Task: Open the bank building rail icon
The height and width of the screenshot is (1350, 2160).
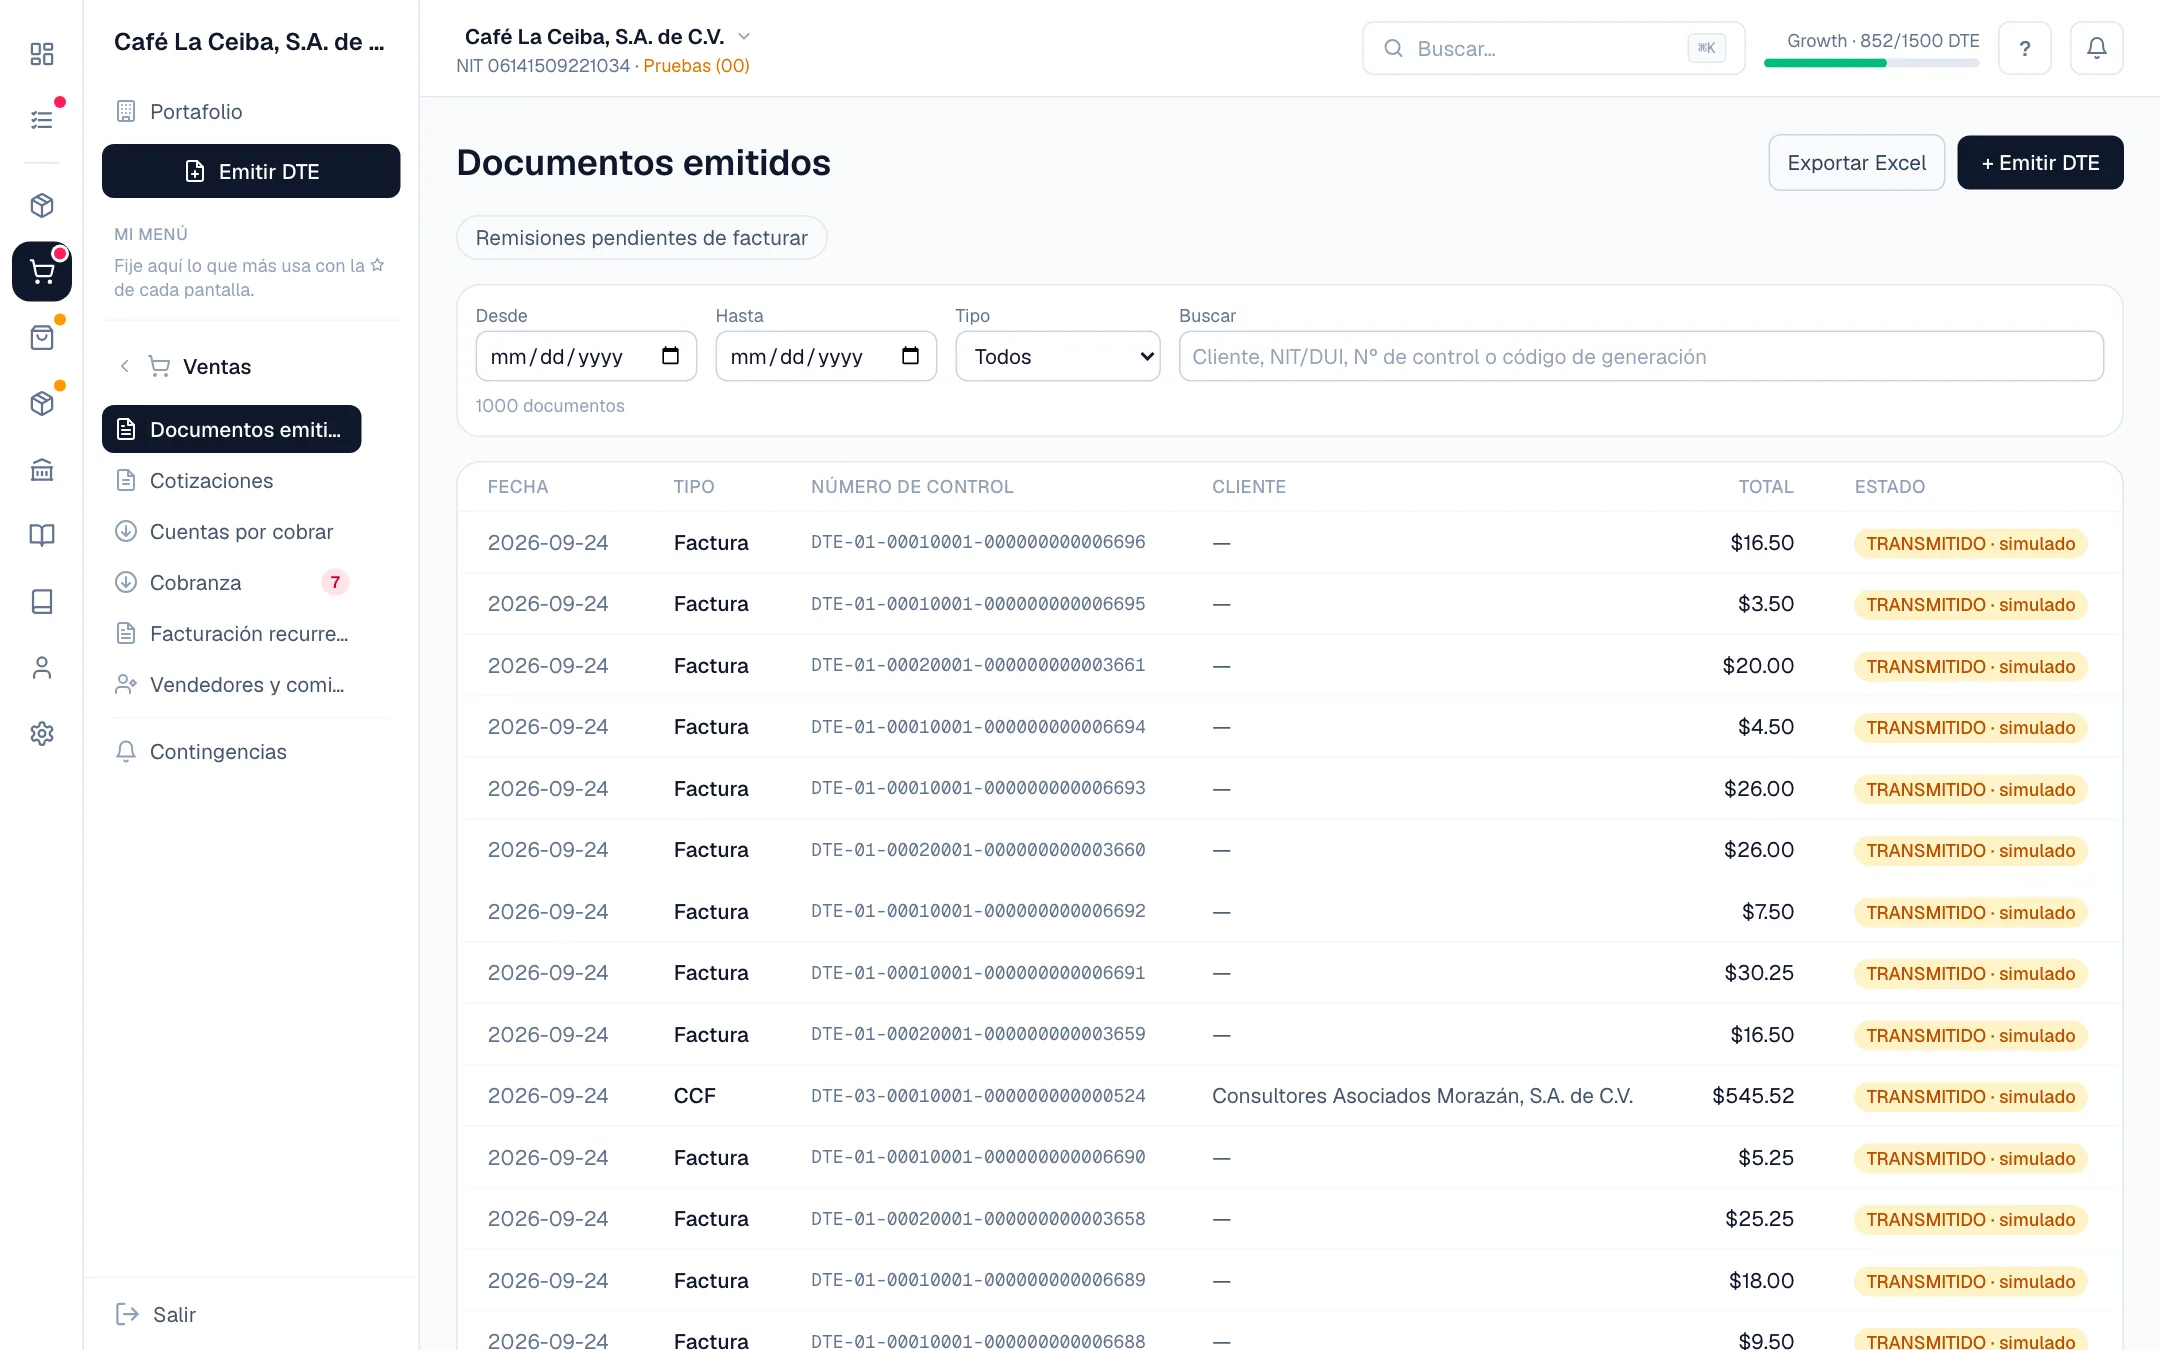Action: pyautogui.click(x=42, y=469)
